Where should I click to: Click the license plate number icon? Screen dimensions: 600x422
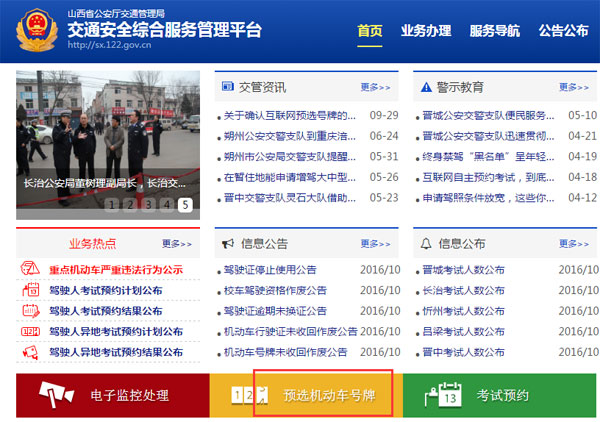coord(249,395)
